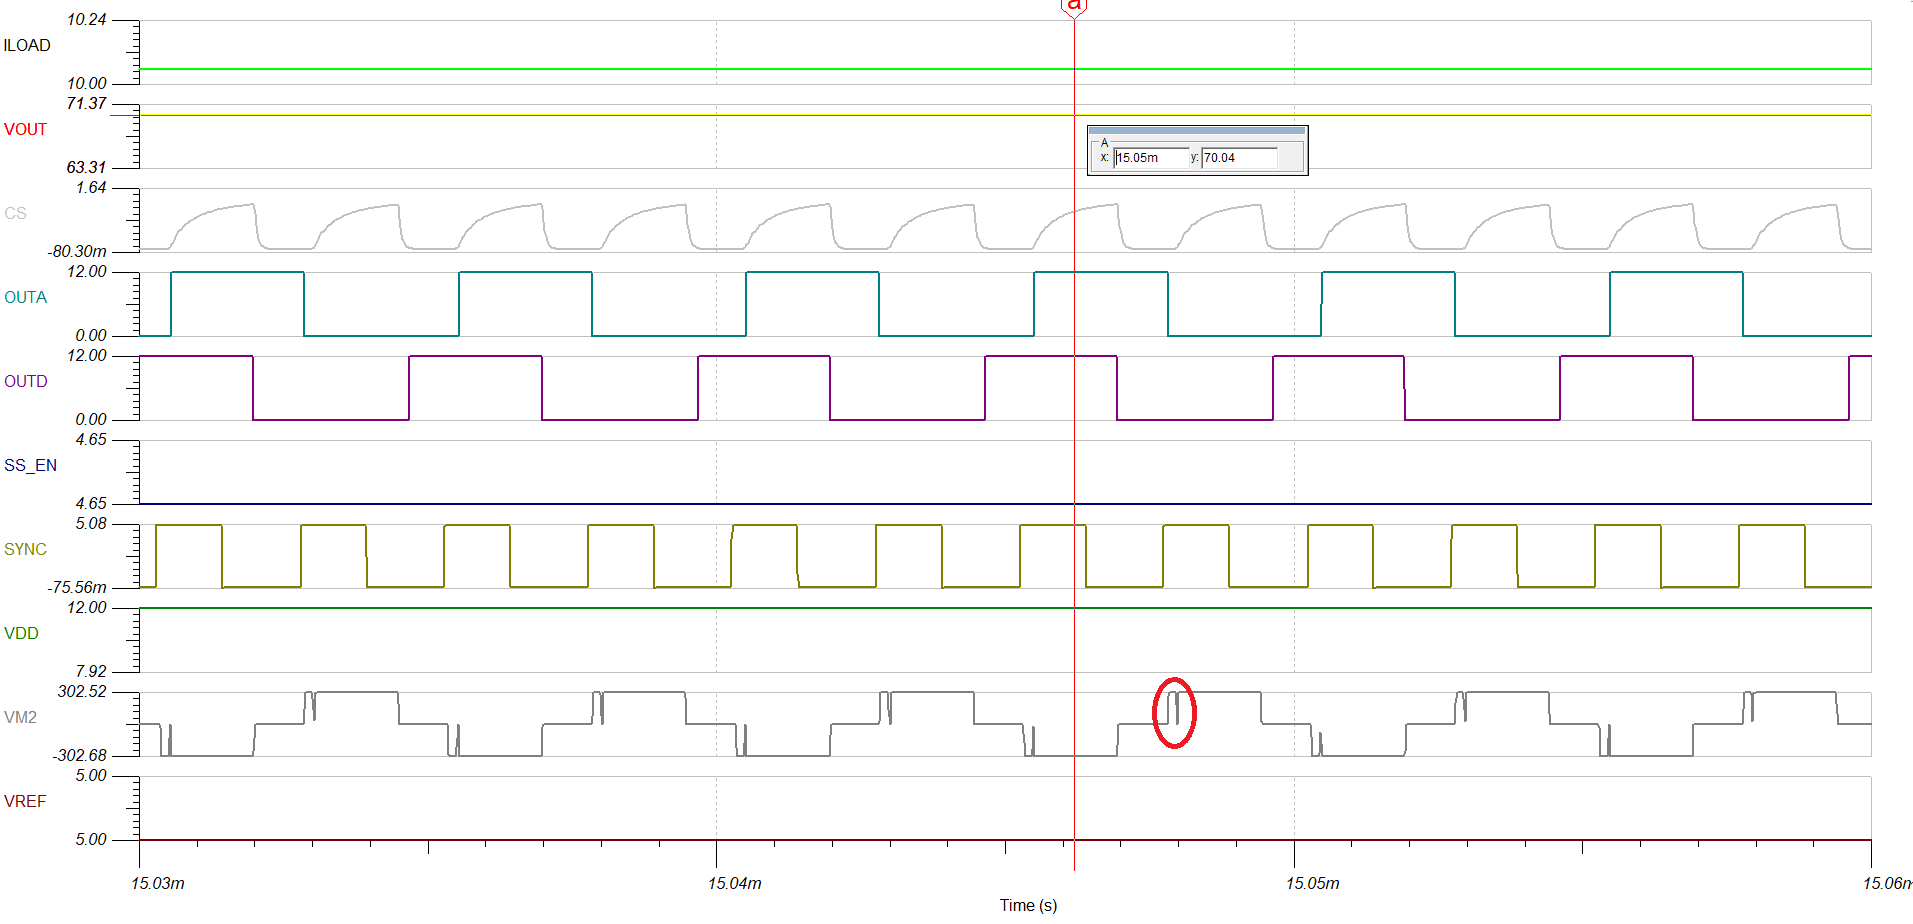Click the CS upper axis value 1.64
This screenshot has width=1913, height=924.
pyautogui.click(x=91, y=188)
